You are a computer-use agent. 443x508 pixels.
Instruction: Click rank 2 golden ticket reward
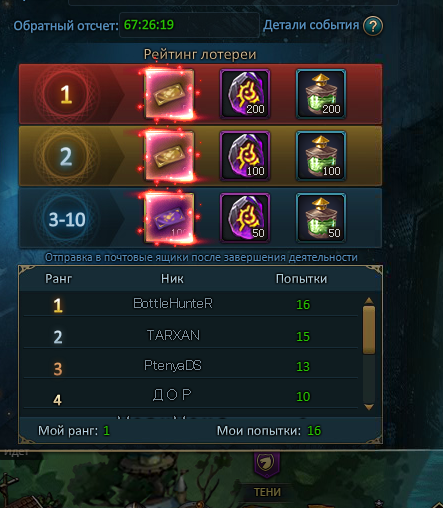169,156
